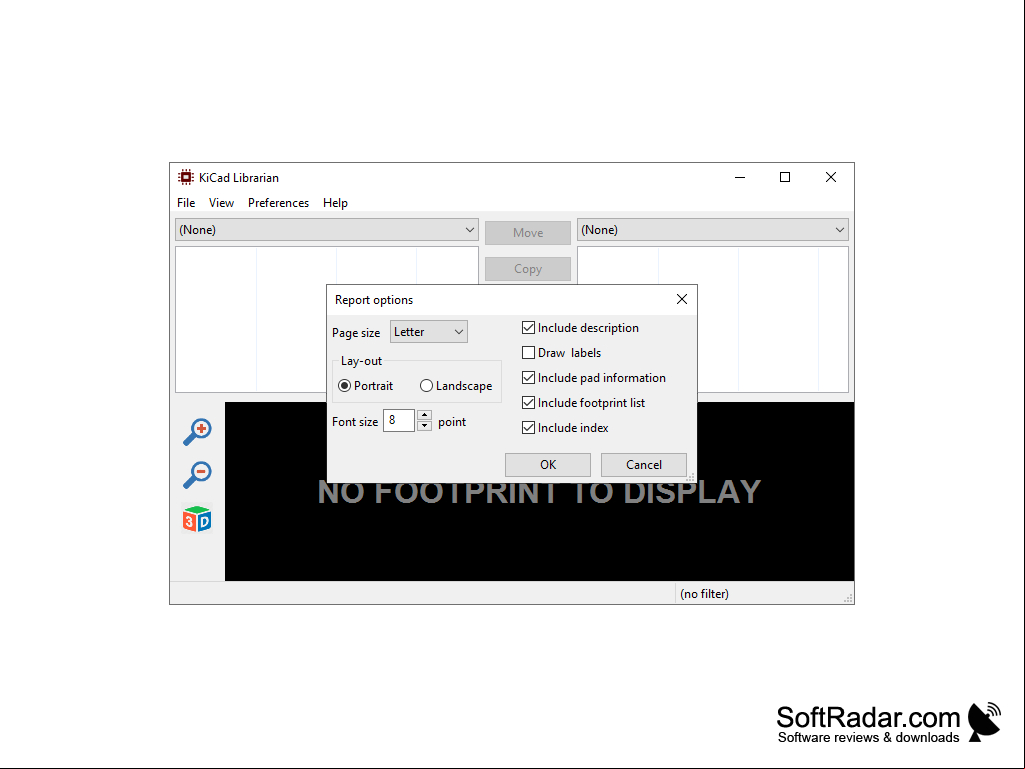Viewport: 1025px width, 769px height.
Task: Decrease font size with down arrow
Action: 424,426
